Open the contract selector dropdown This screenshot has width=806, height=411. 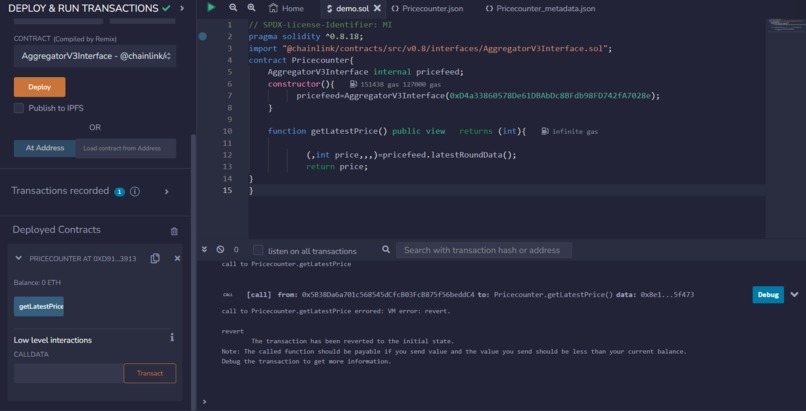pyautogui.click(x=95, y=56)
